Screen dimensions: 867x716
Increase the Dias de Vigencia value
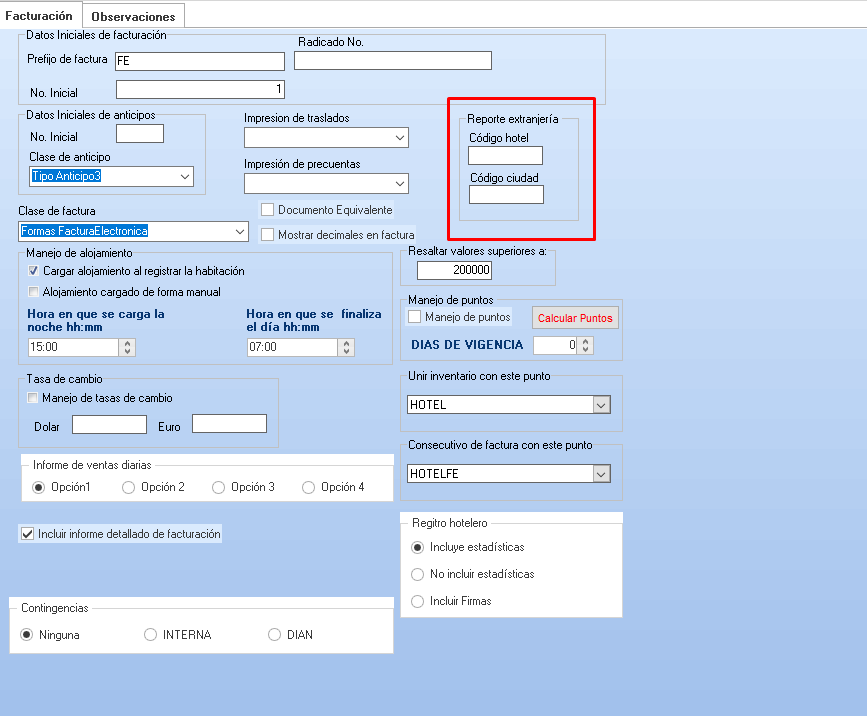pos(586,341)
